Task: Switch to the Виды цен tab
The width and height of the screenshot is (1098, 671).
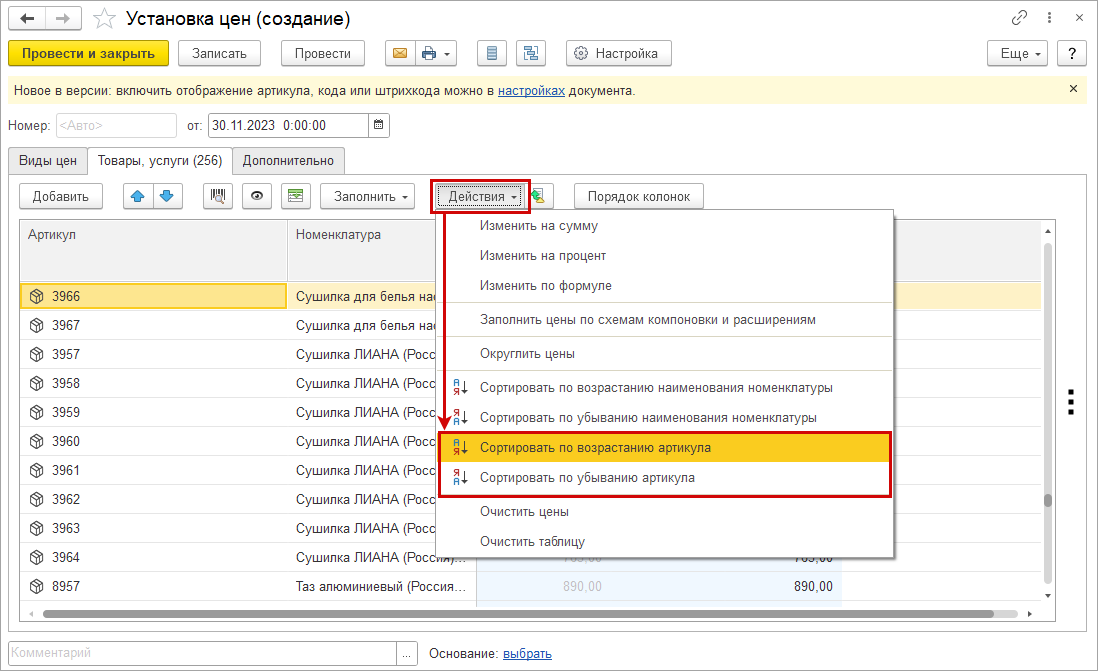Action: tap(48, 160)
